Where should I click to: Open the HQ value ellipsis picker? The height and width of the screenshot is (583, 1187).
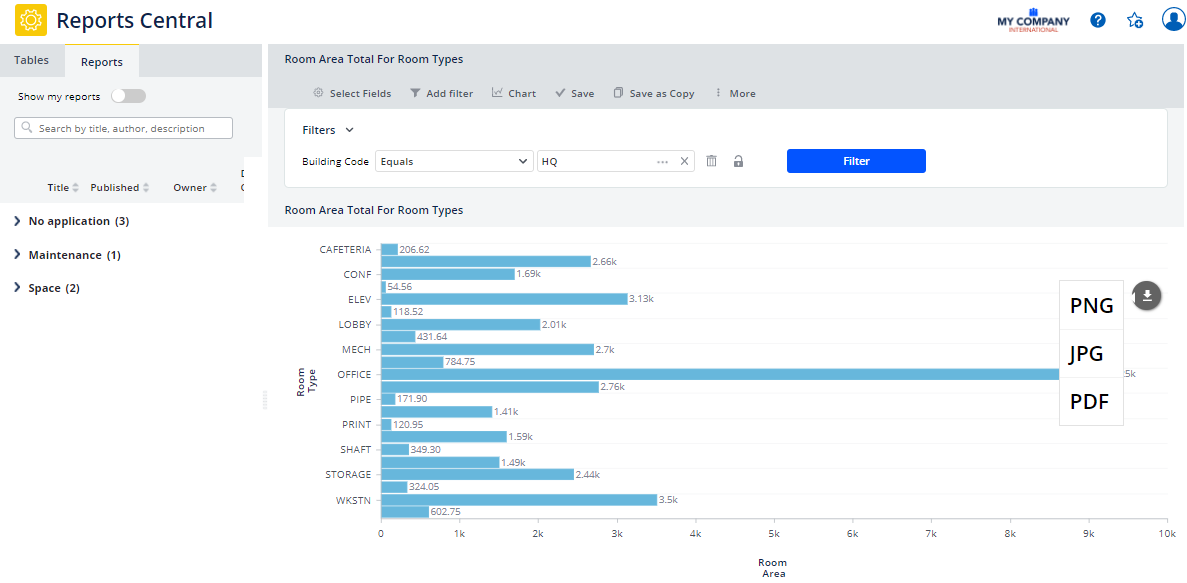tap(662, 161)
